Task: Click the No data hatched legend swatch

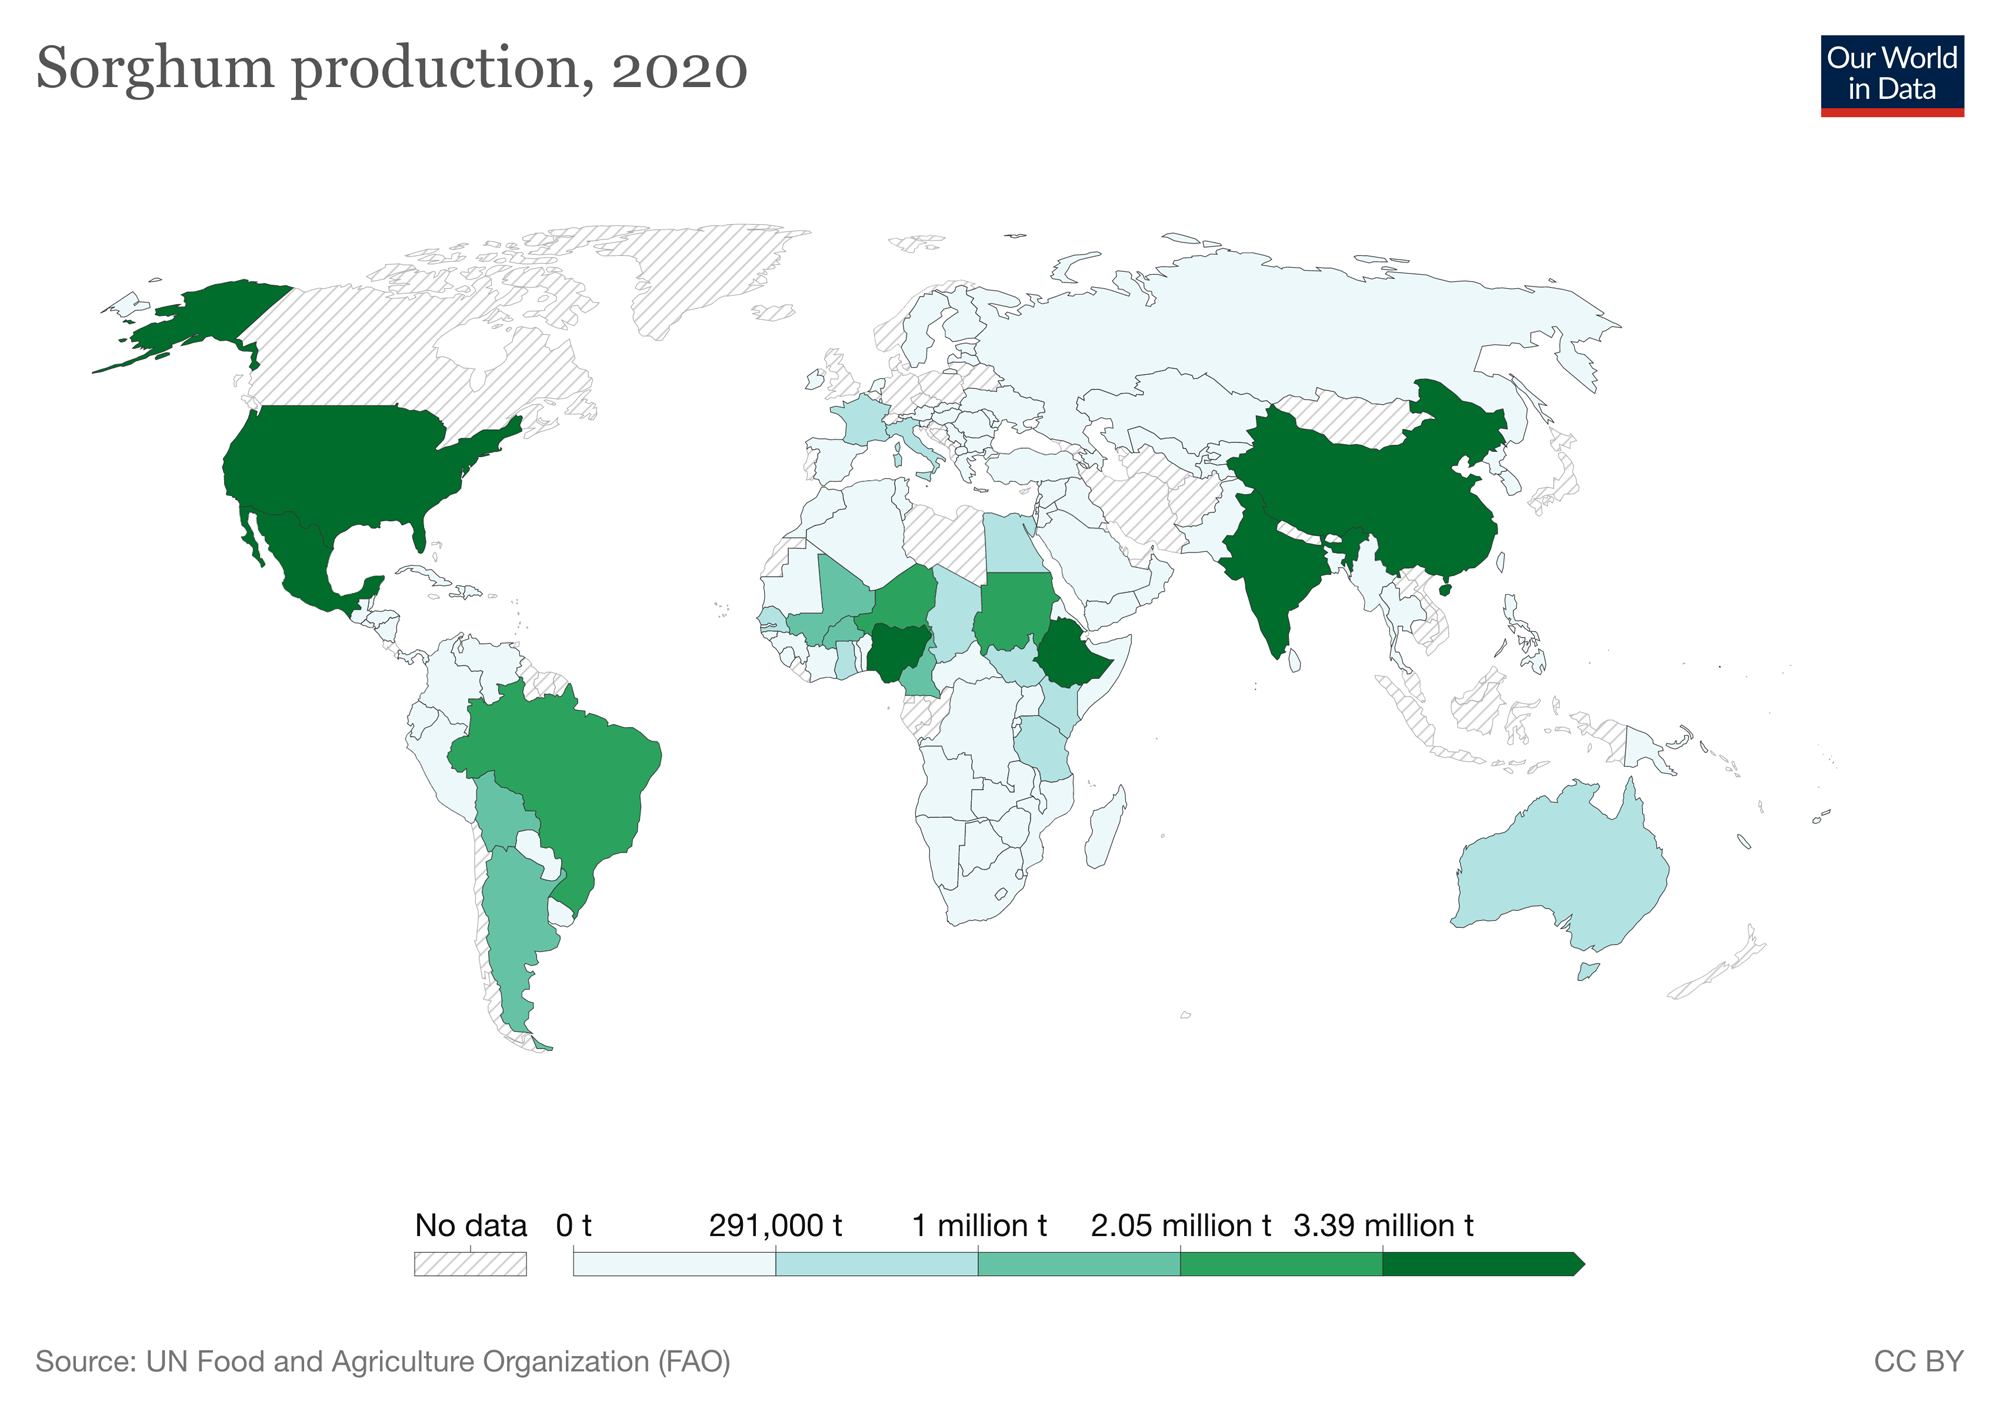Action: [x=470, y=1264]
